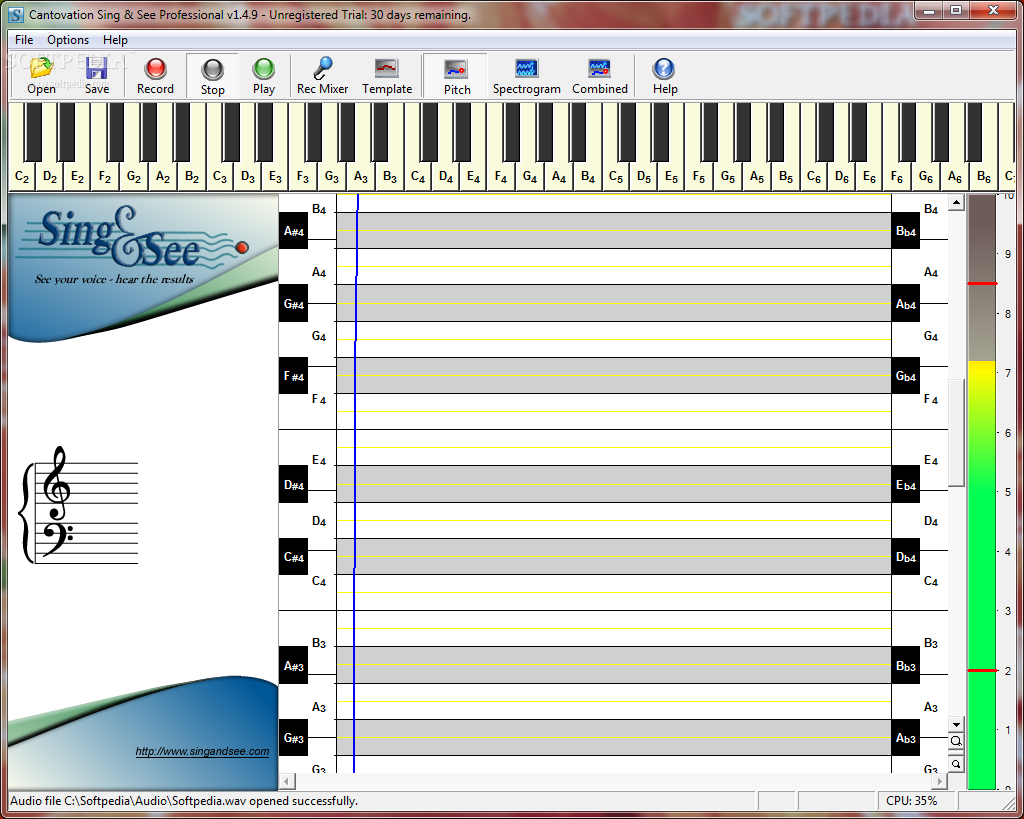
Task: Play audio with green Play button
Action: click(264, 76)
